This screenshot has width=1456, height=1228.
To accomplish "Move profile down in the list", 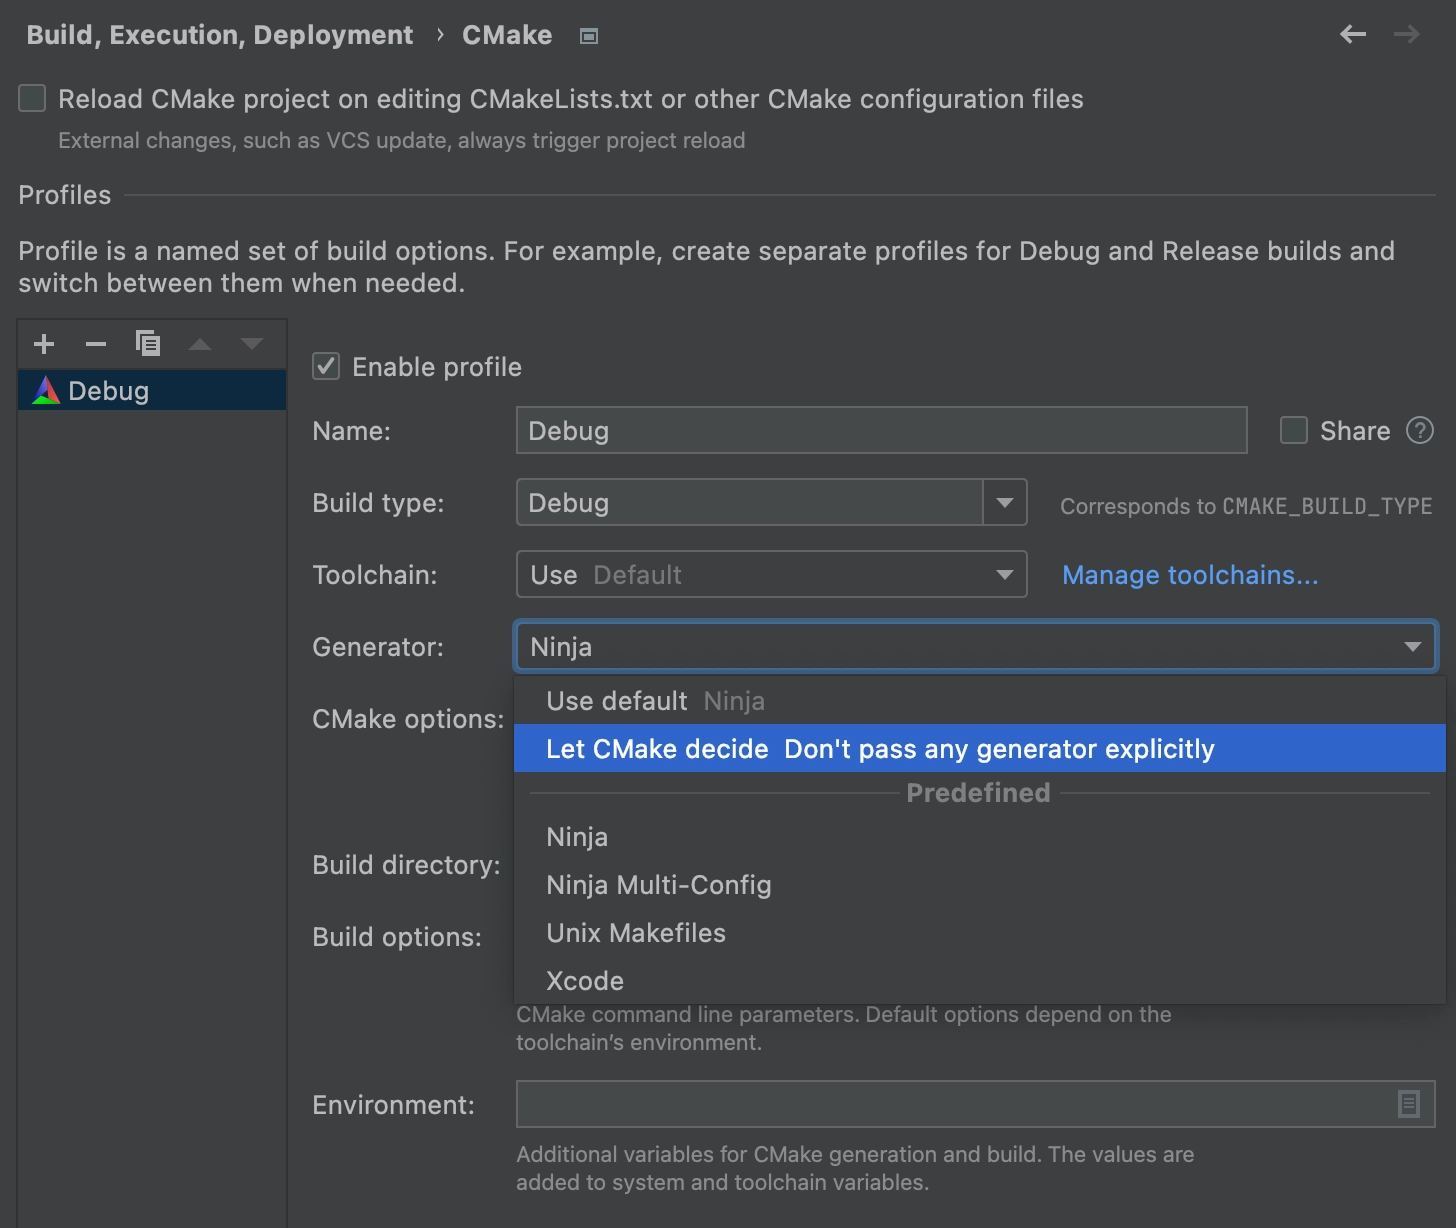I will (x=252, y=344).
